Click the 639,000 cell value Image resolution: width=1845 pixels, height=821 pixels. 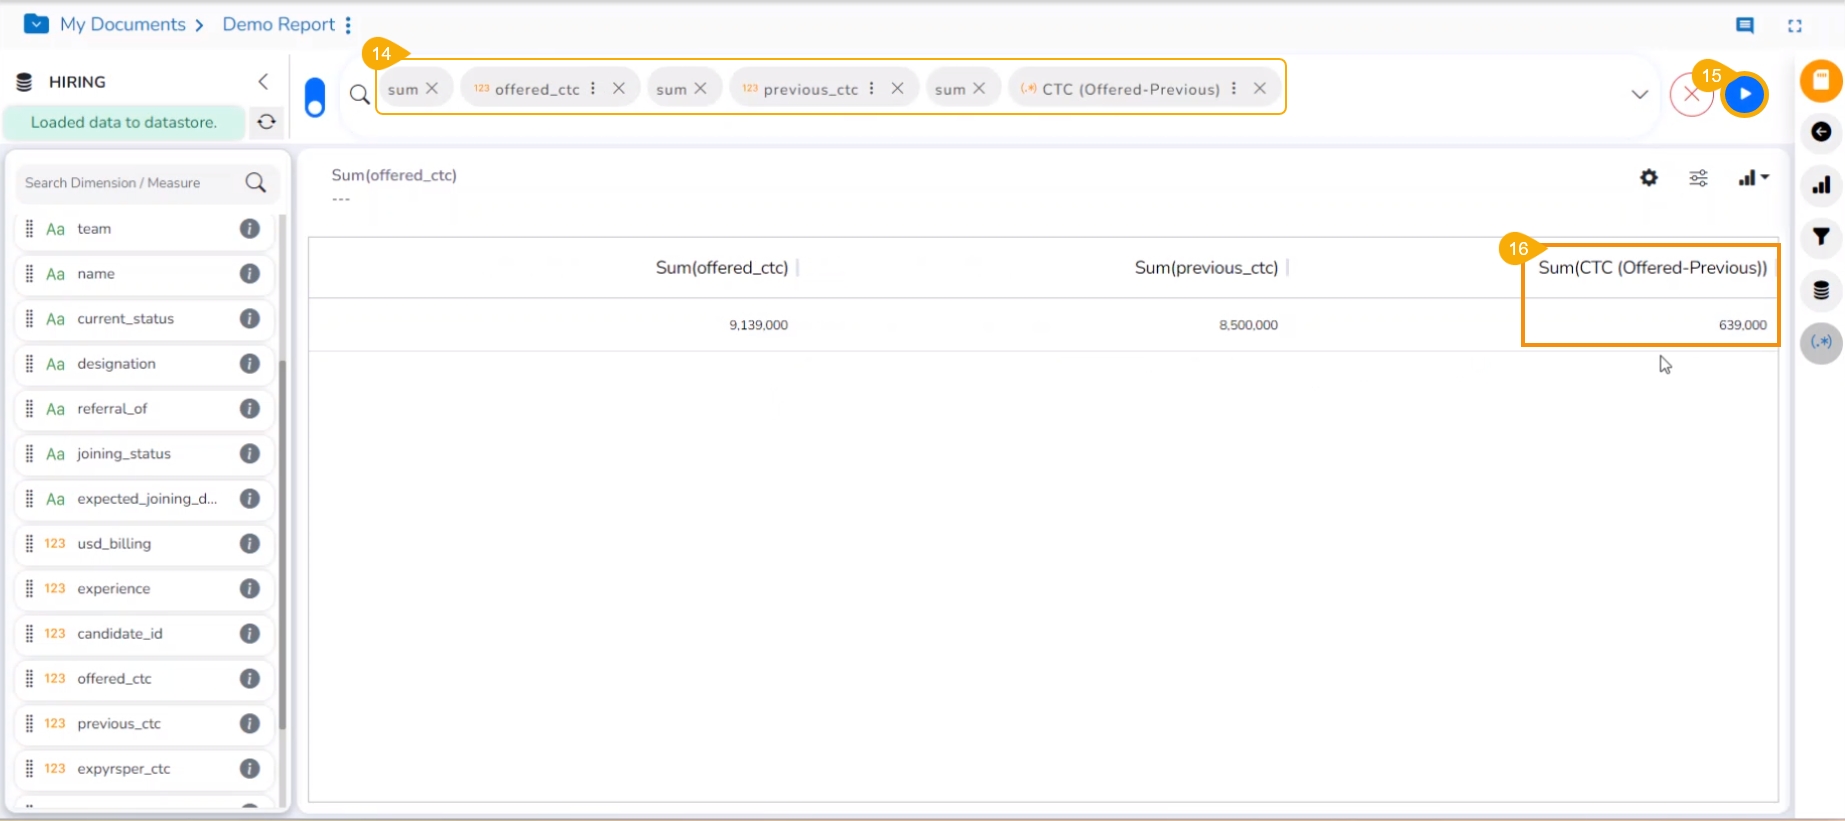click(x=1743, y=325)
